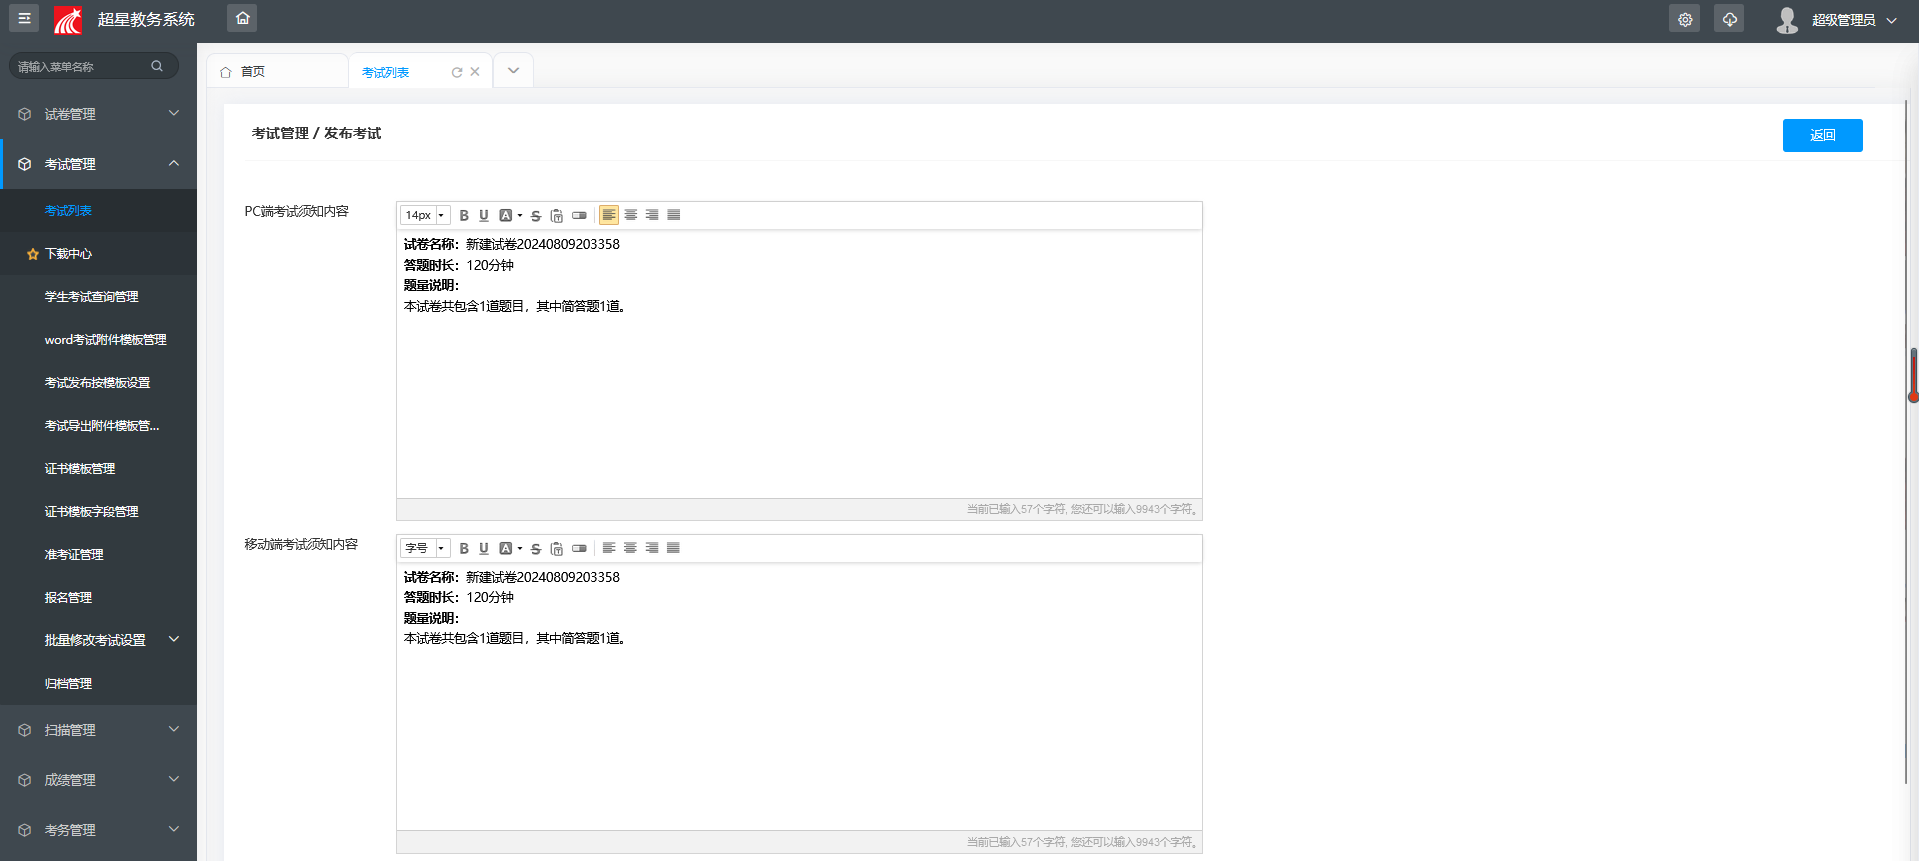Screen dimensions: 1919x861
Task: Click paste-as-plain-text icon in PC端 editor
Action: [557, 216]
